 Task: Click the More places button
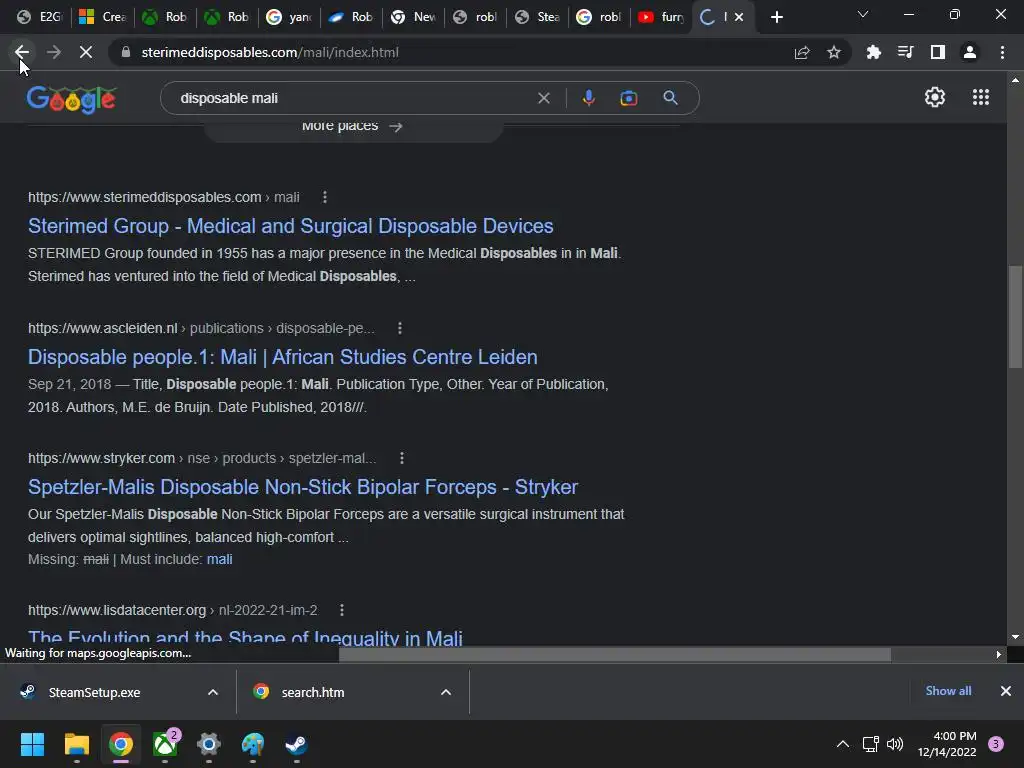tap(353, 127)
